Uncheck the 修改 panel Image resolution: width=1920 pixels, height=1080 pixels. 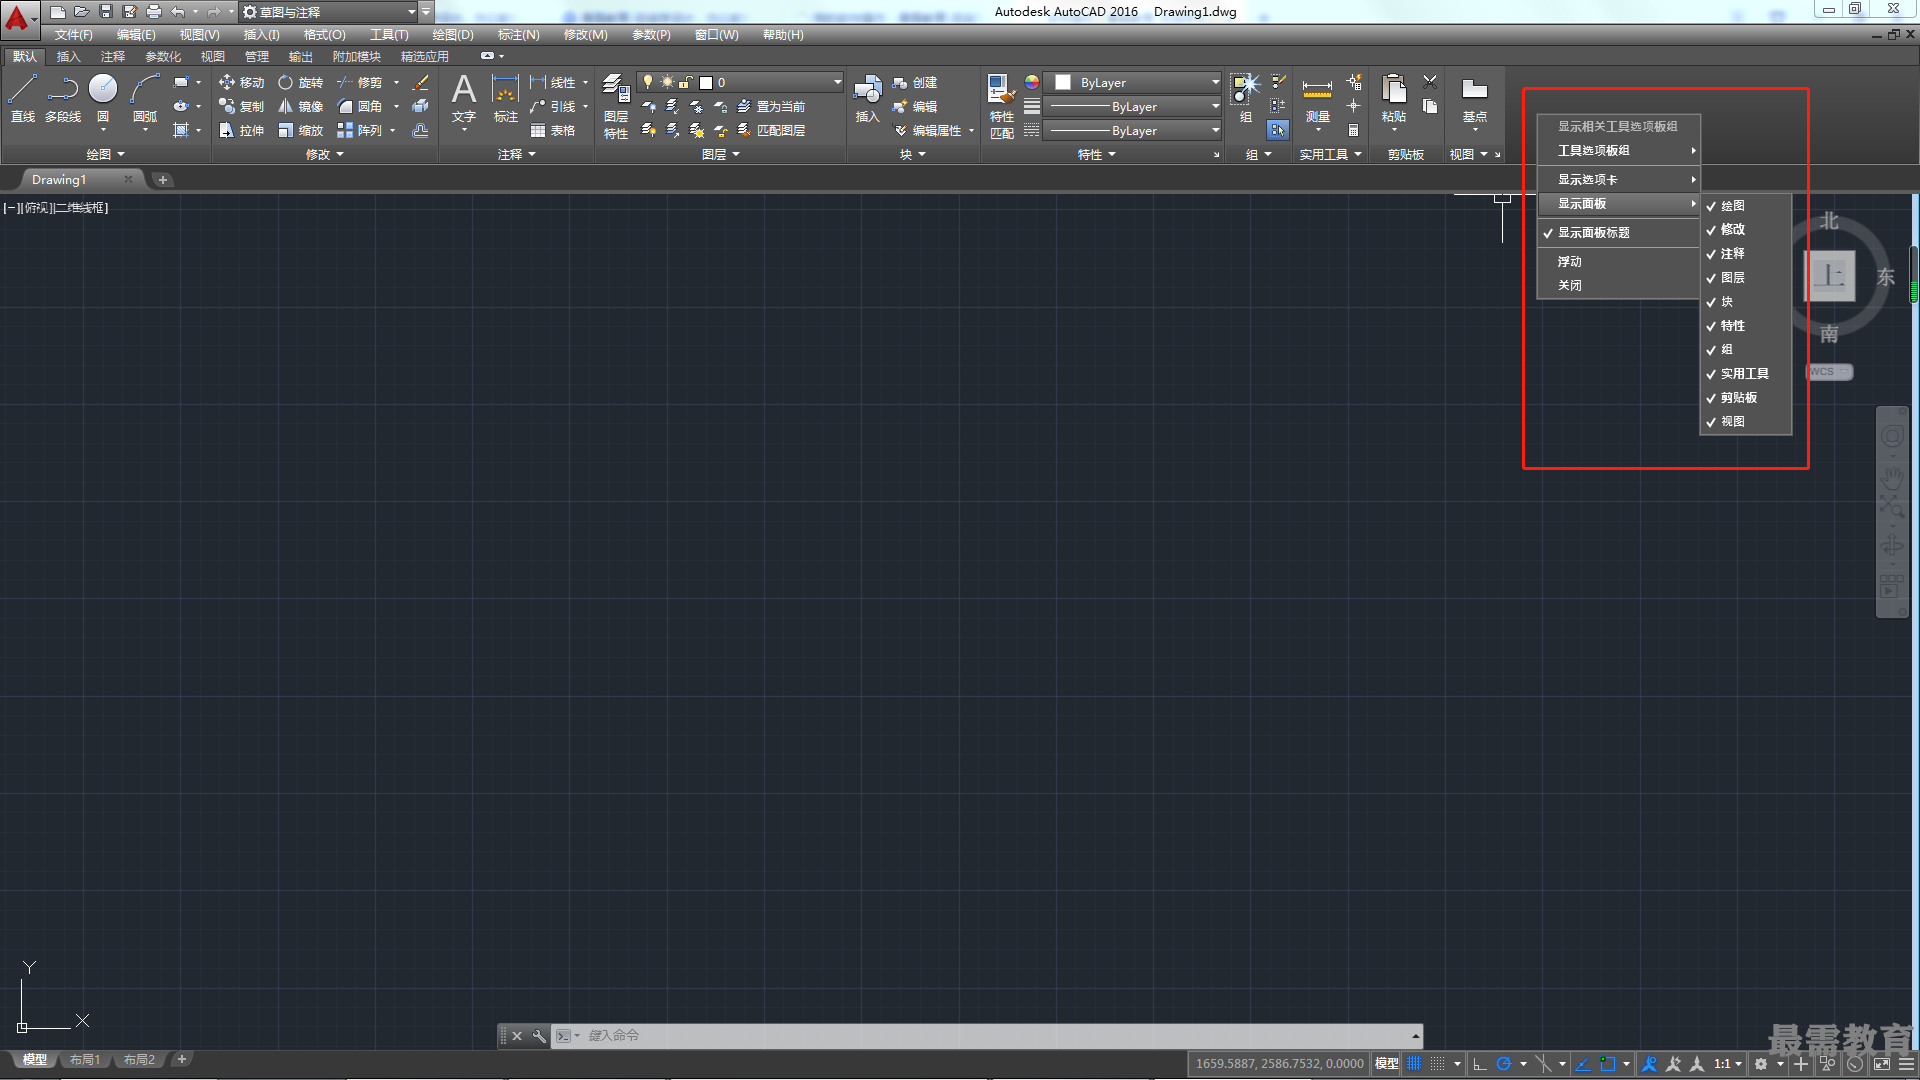pos(1745,230)
